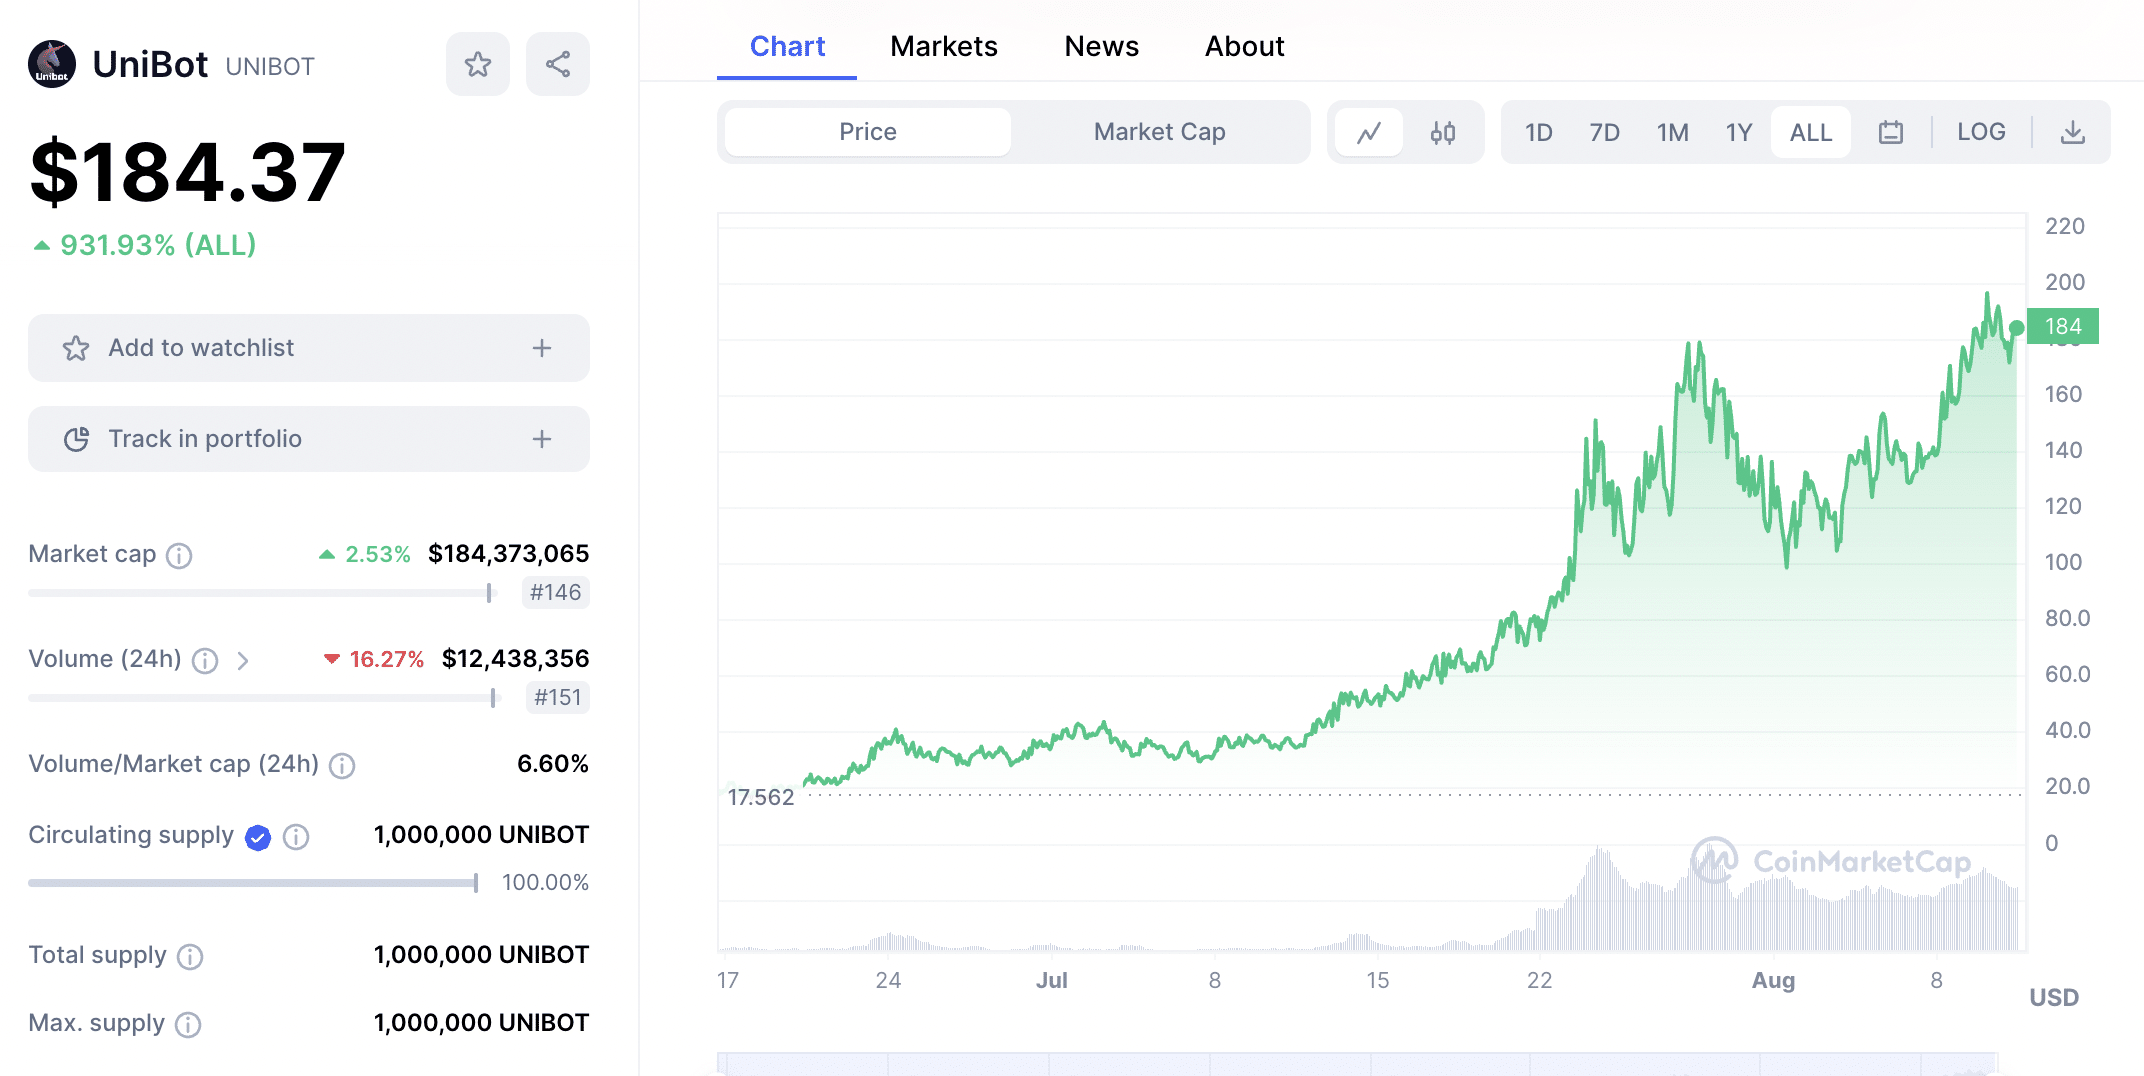Click the Track in portfolio button
Viewport: 2144px width, 1076px height.
click(309, 439)
